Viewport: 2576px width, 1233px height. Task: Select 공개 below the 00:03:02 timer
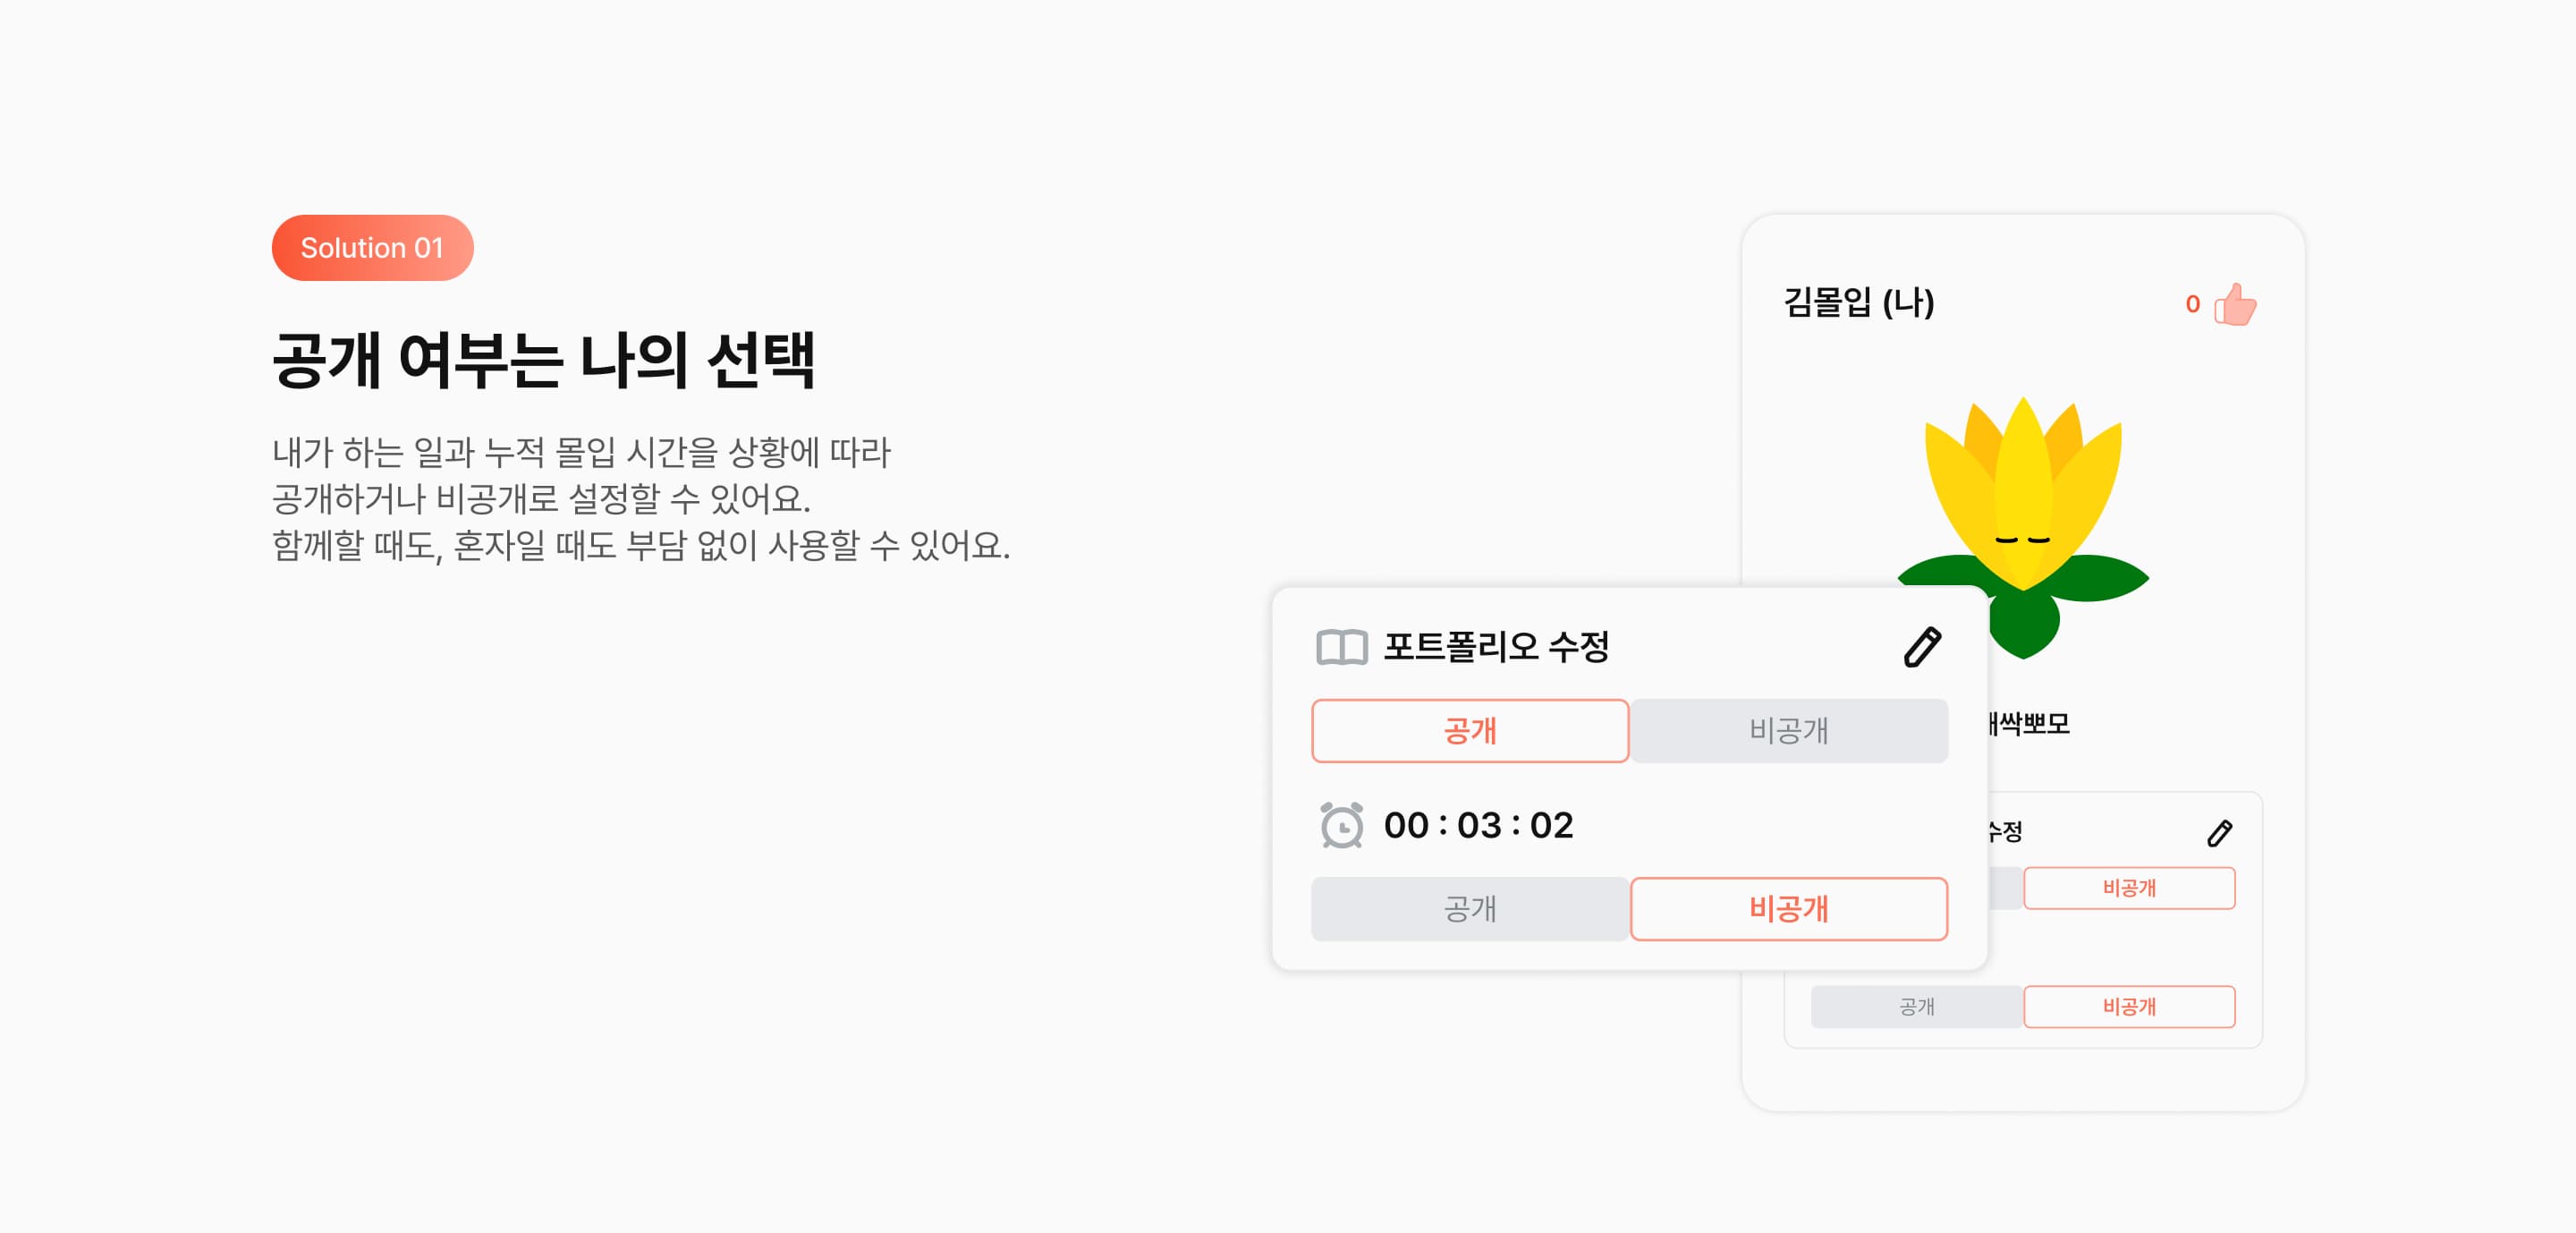coord(1469,909)
